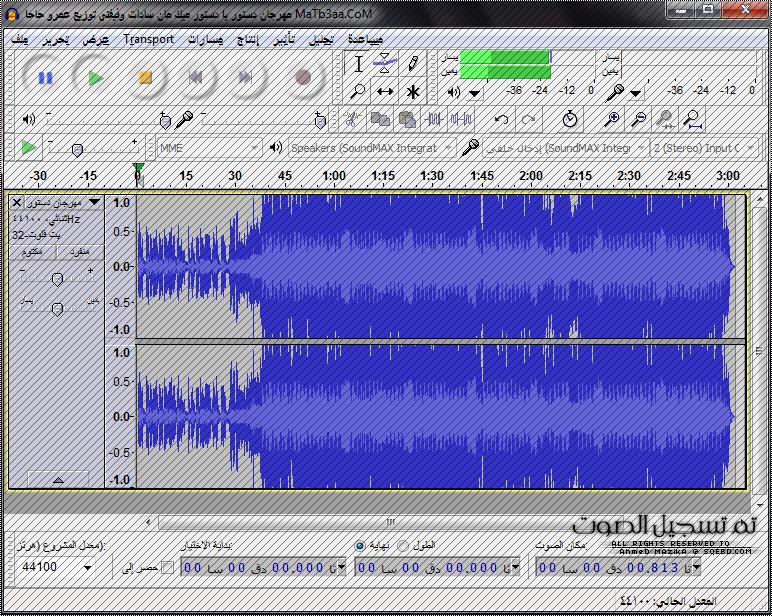The height and width of the screenshot is (616, 772).
Task: Select the Time Shift tool
Action: tap(385, 91)
